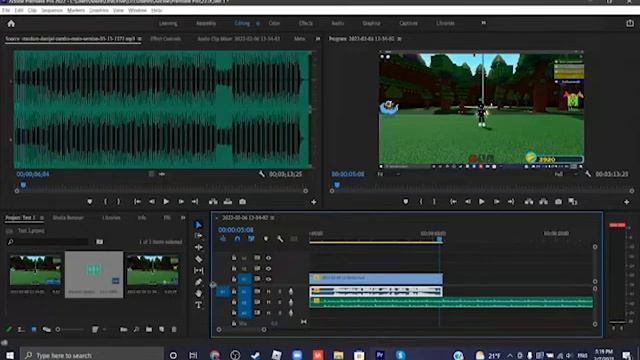
Task: Select the Hand tool
Action: pyautogui.click(x=198, y=293)
